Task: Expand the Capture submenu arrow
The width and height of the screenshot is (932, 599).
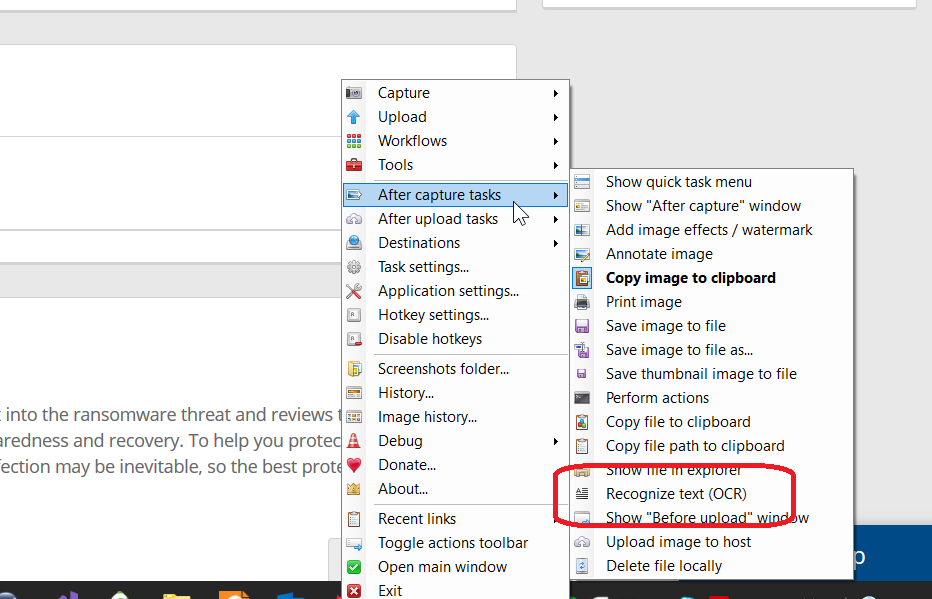Action: point(556,93)
